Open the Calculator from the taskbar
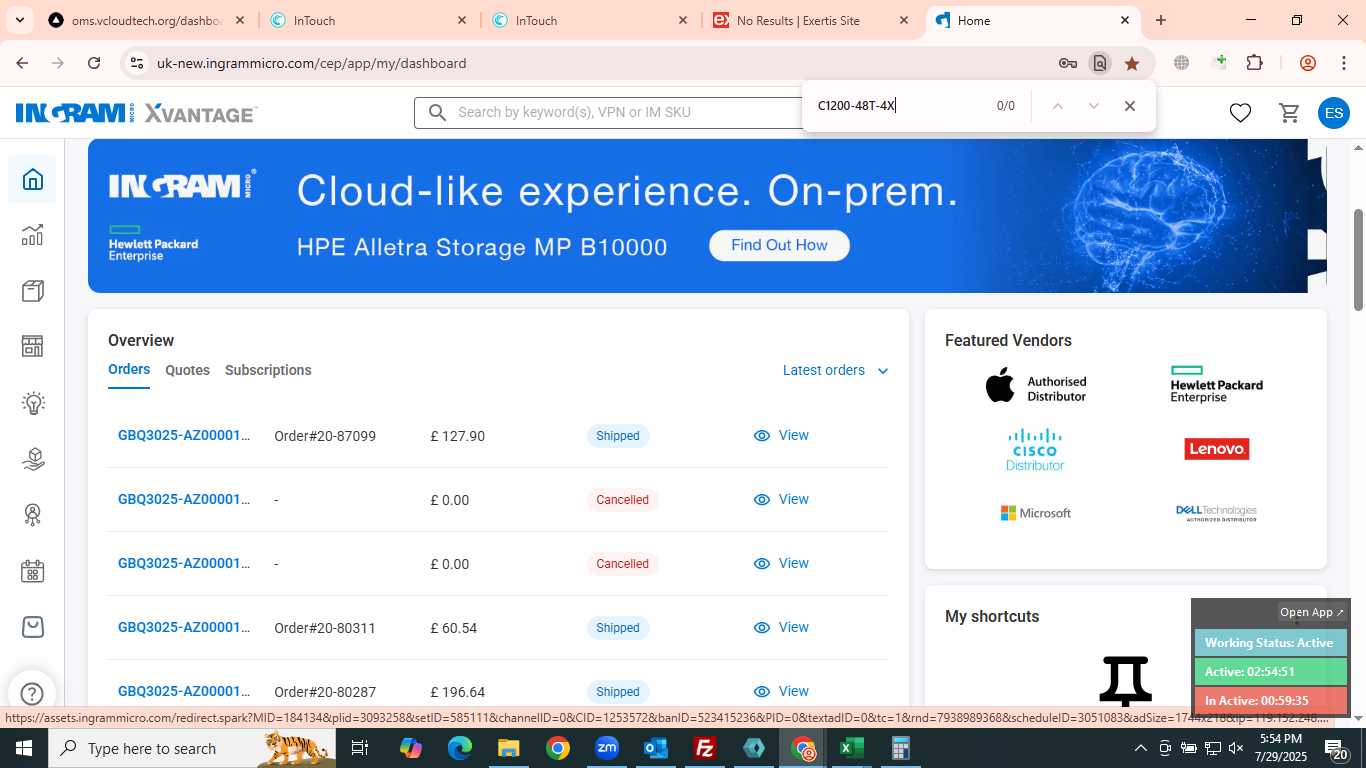This screenshot has height=768, width=1366. (x=901, y=748)
